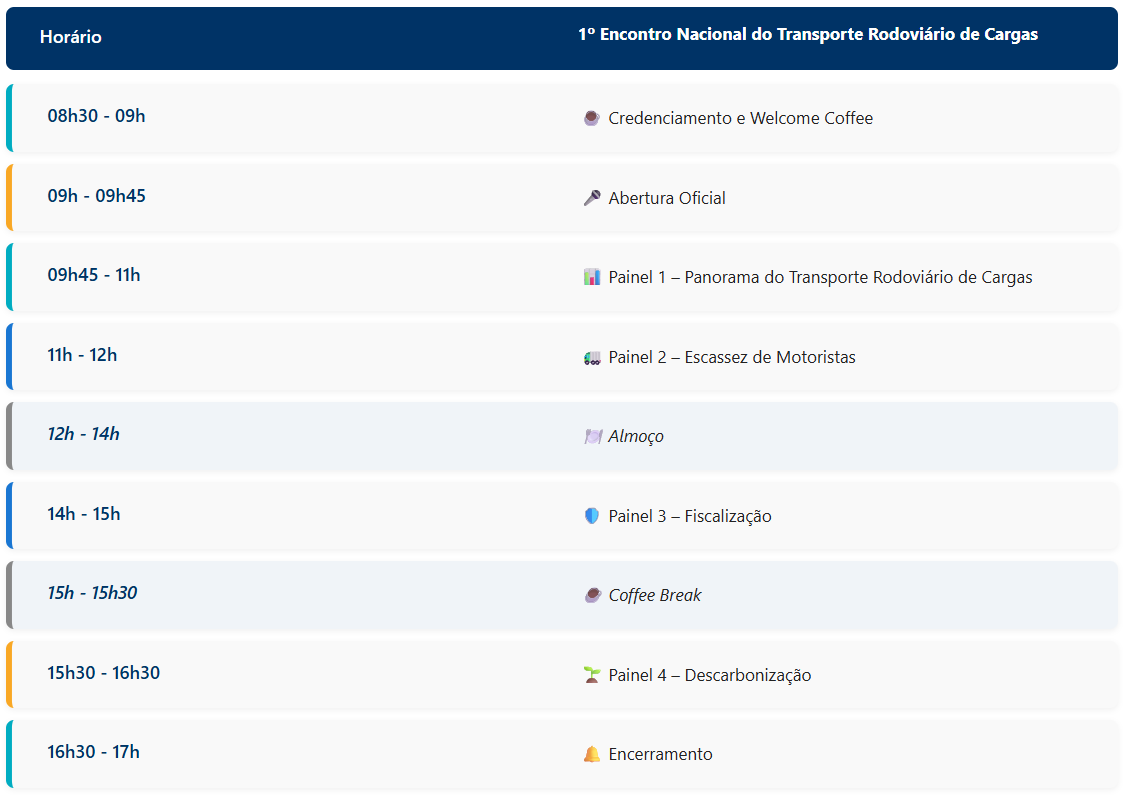Click Painel 3 – Fiscalização session
This screenshot has width=1125, height=797.
click(x=690, y=516)
